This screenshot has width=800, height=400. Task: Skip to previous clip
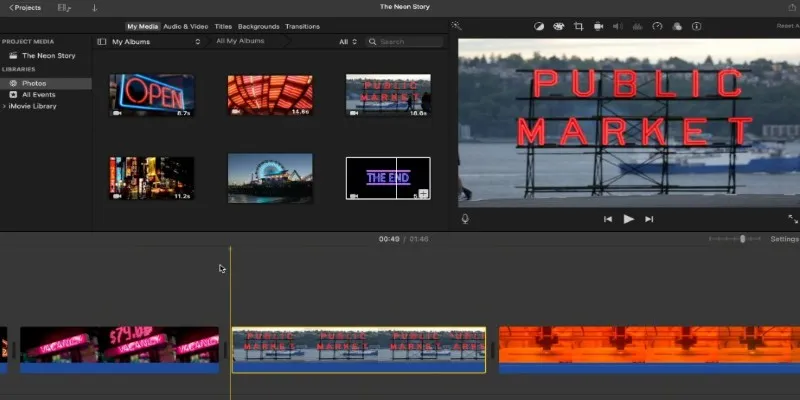pos(608,219)
